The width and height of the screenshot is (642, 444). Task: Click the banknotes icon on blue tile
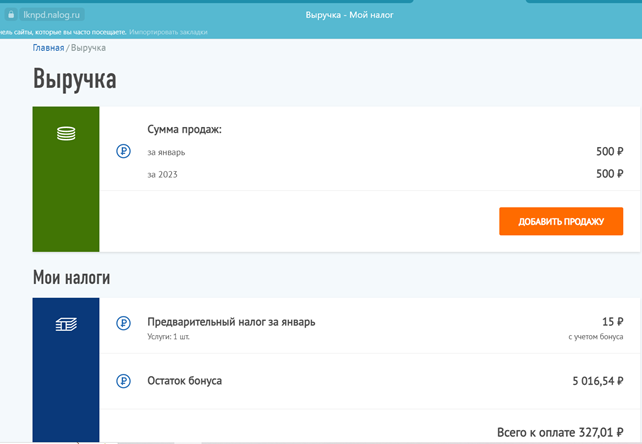point(66,324)
